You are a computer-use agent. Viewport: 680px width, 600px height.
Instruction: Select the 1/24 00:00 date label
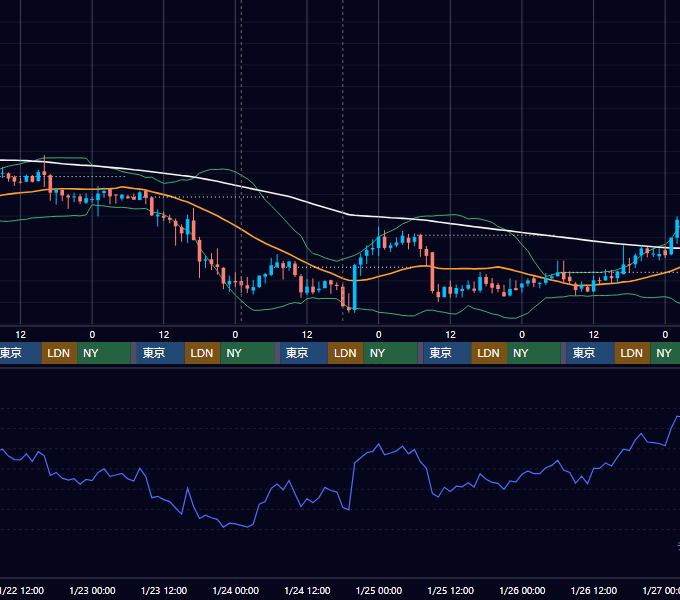point(235,590)
